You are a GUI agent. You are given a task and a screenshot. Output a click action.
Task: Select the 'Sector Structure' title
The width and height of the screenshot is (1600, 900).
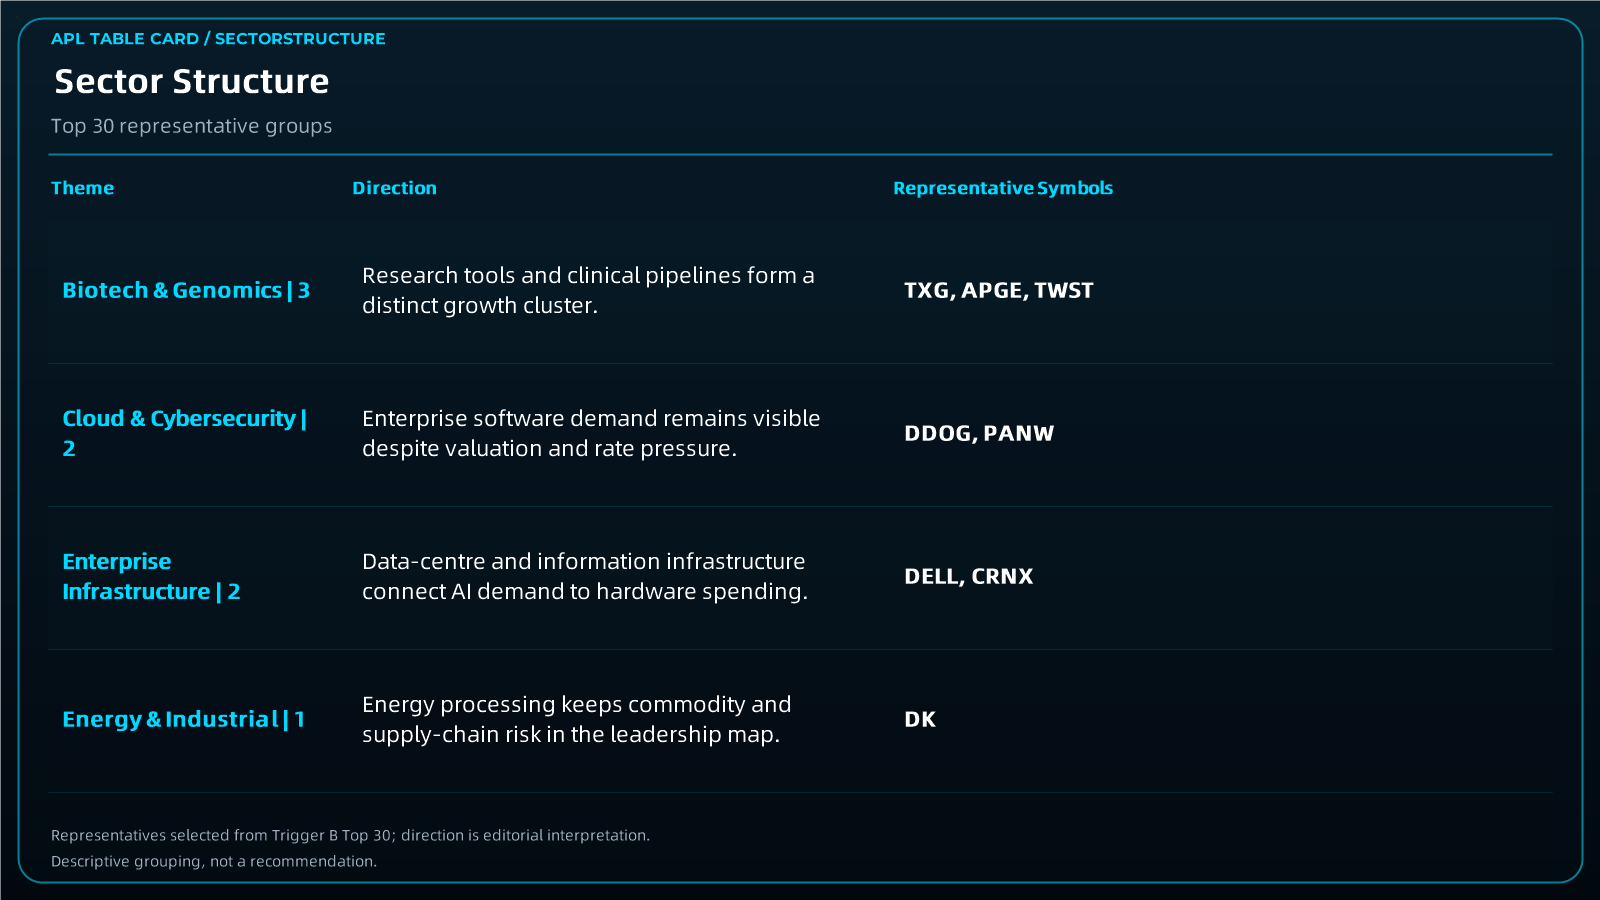192,81
